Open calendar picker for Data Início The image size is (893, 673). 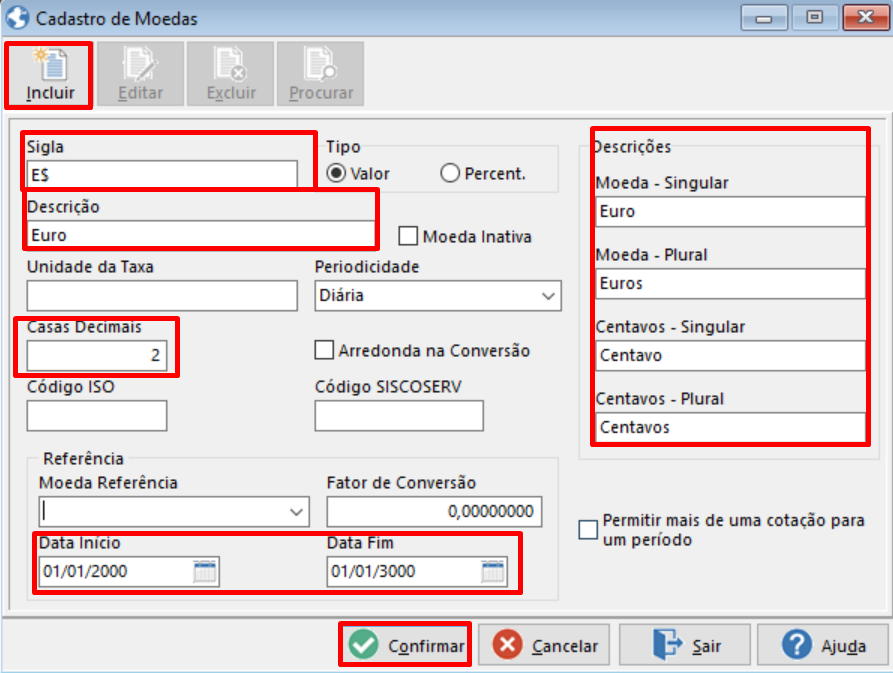pos(204,571)
